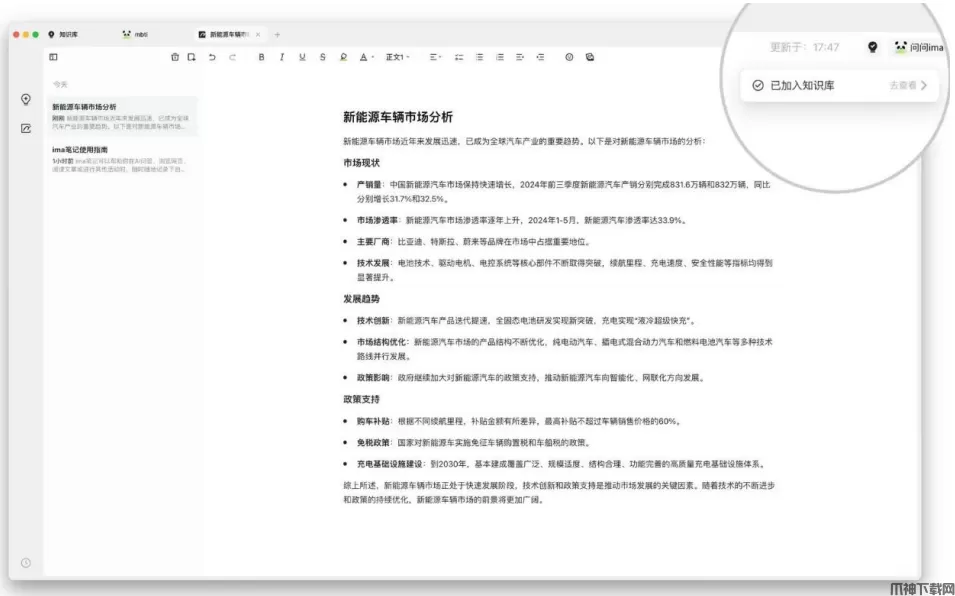Click the knowledge base shield icon near 问问ima
This screenshot has height=596, width=955.
(x=873, y=47)
